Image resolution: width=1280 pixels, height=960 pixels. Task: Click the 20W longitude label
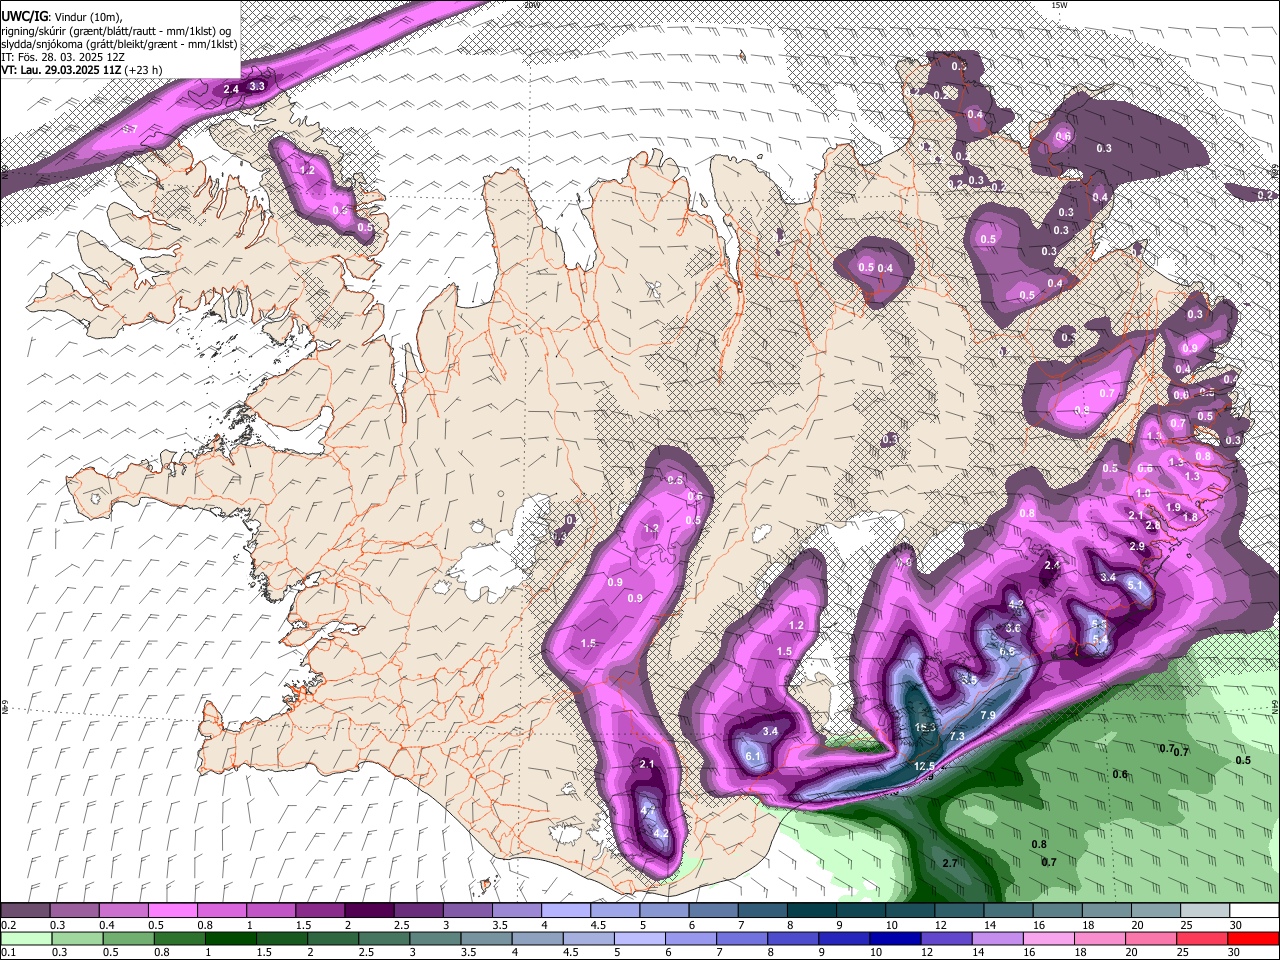(531, 5)
